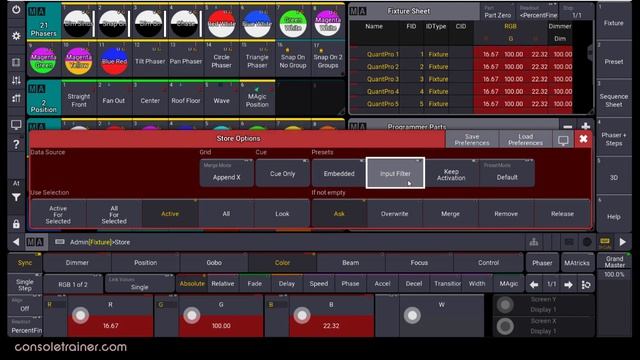Toggle the Sync button

coord(25,262)
